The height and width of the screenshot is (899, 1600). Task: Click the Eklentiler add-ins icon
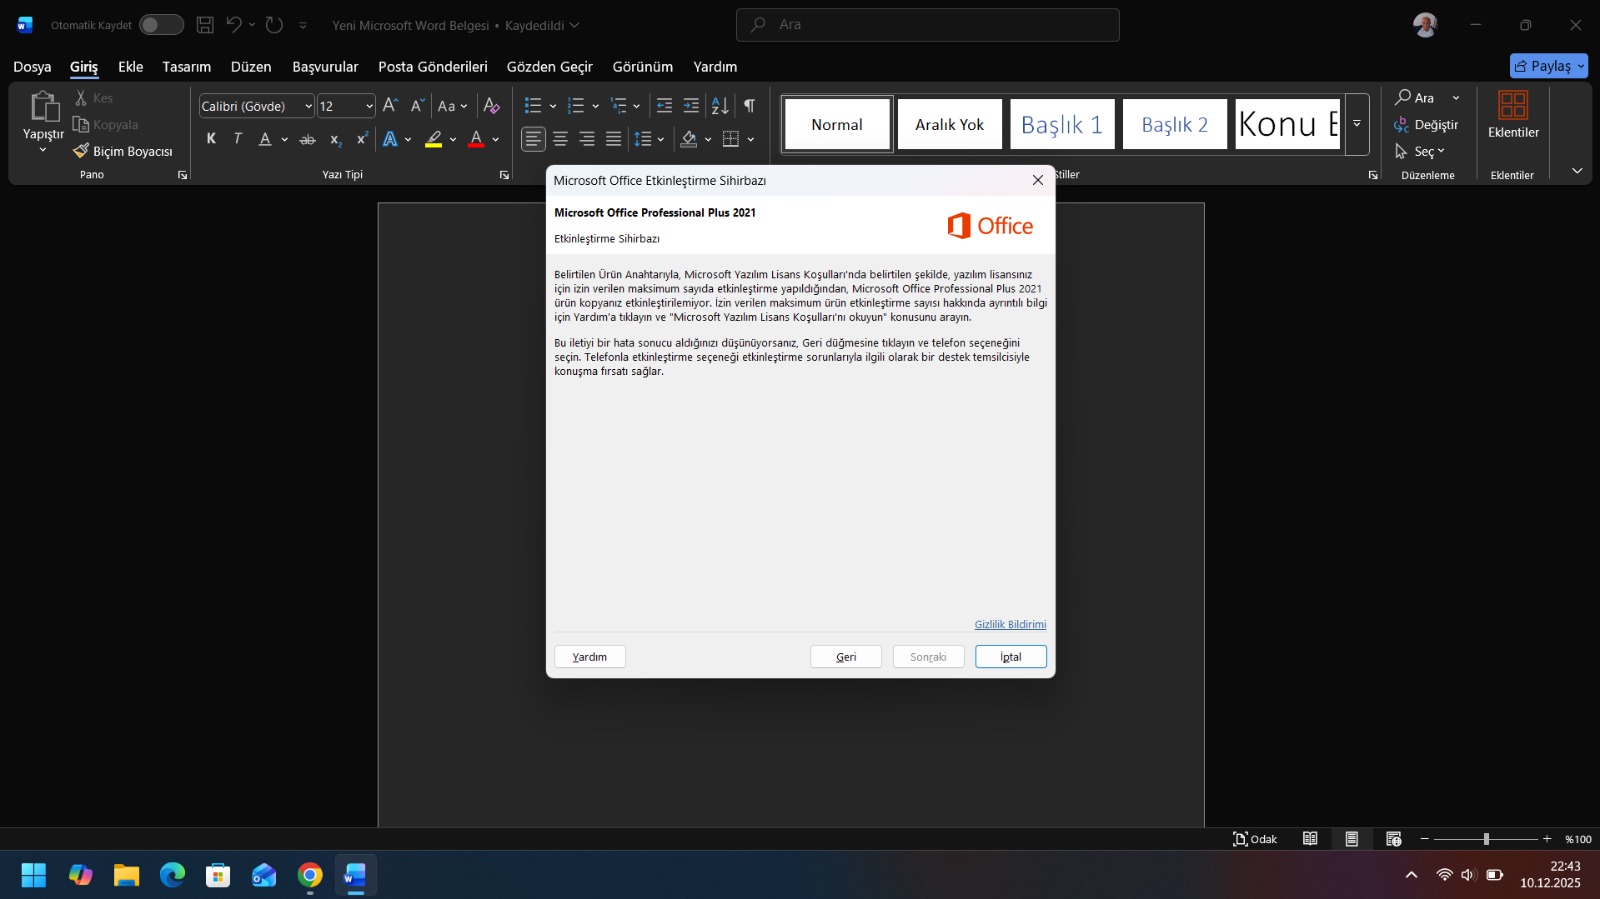[x=1513, y=105]
